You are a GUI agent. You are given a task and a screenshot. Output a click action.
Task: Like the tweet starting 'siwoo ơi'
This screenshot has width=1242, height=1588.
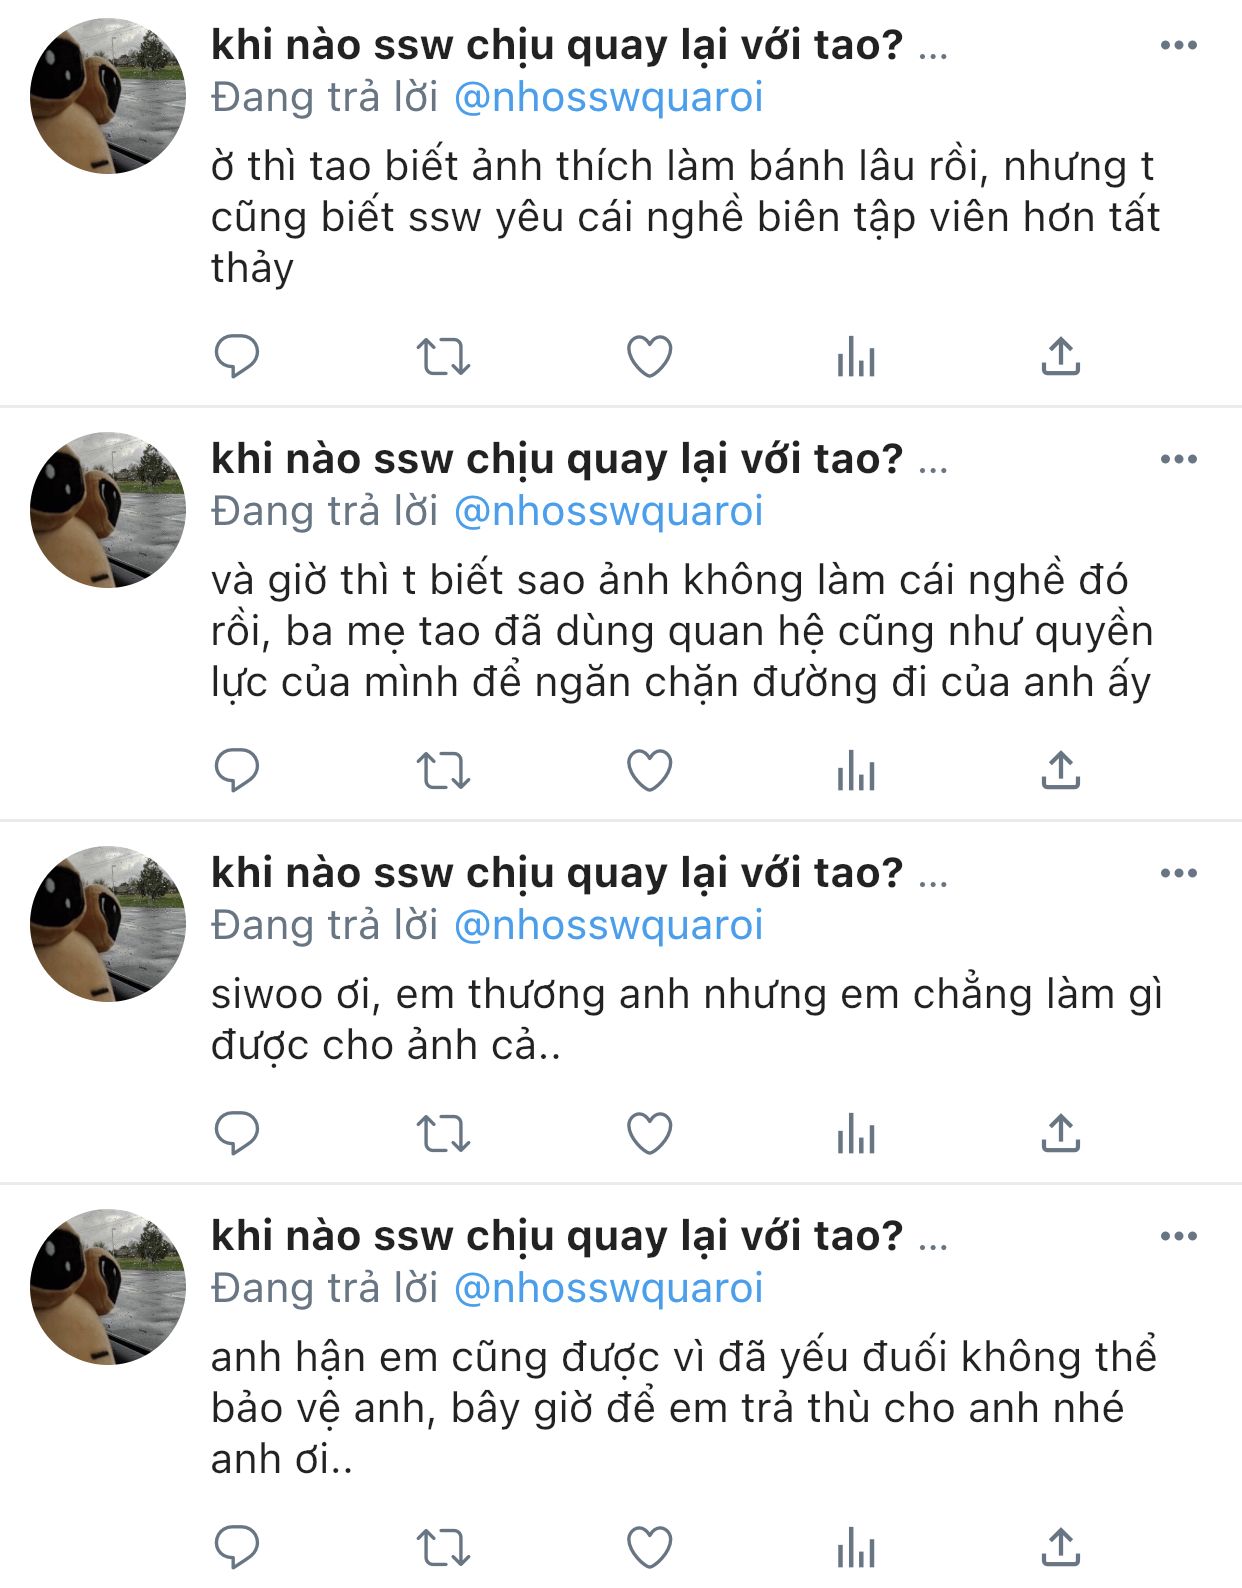tap(649, 1134)
